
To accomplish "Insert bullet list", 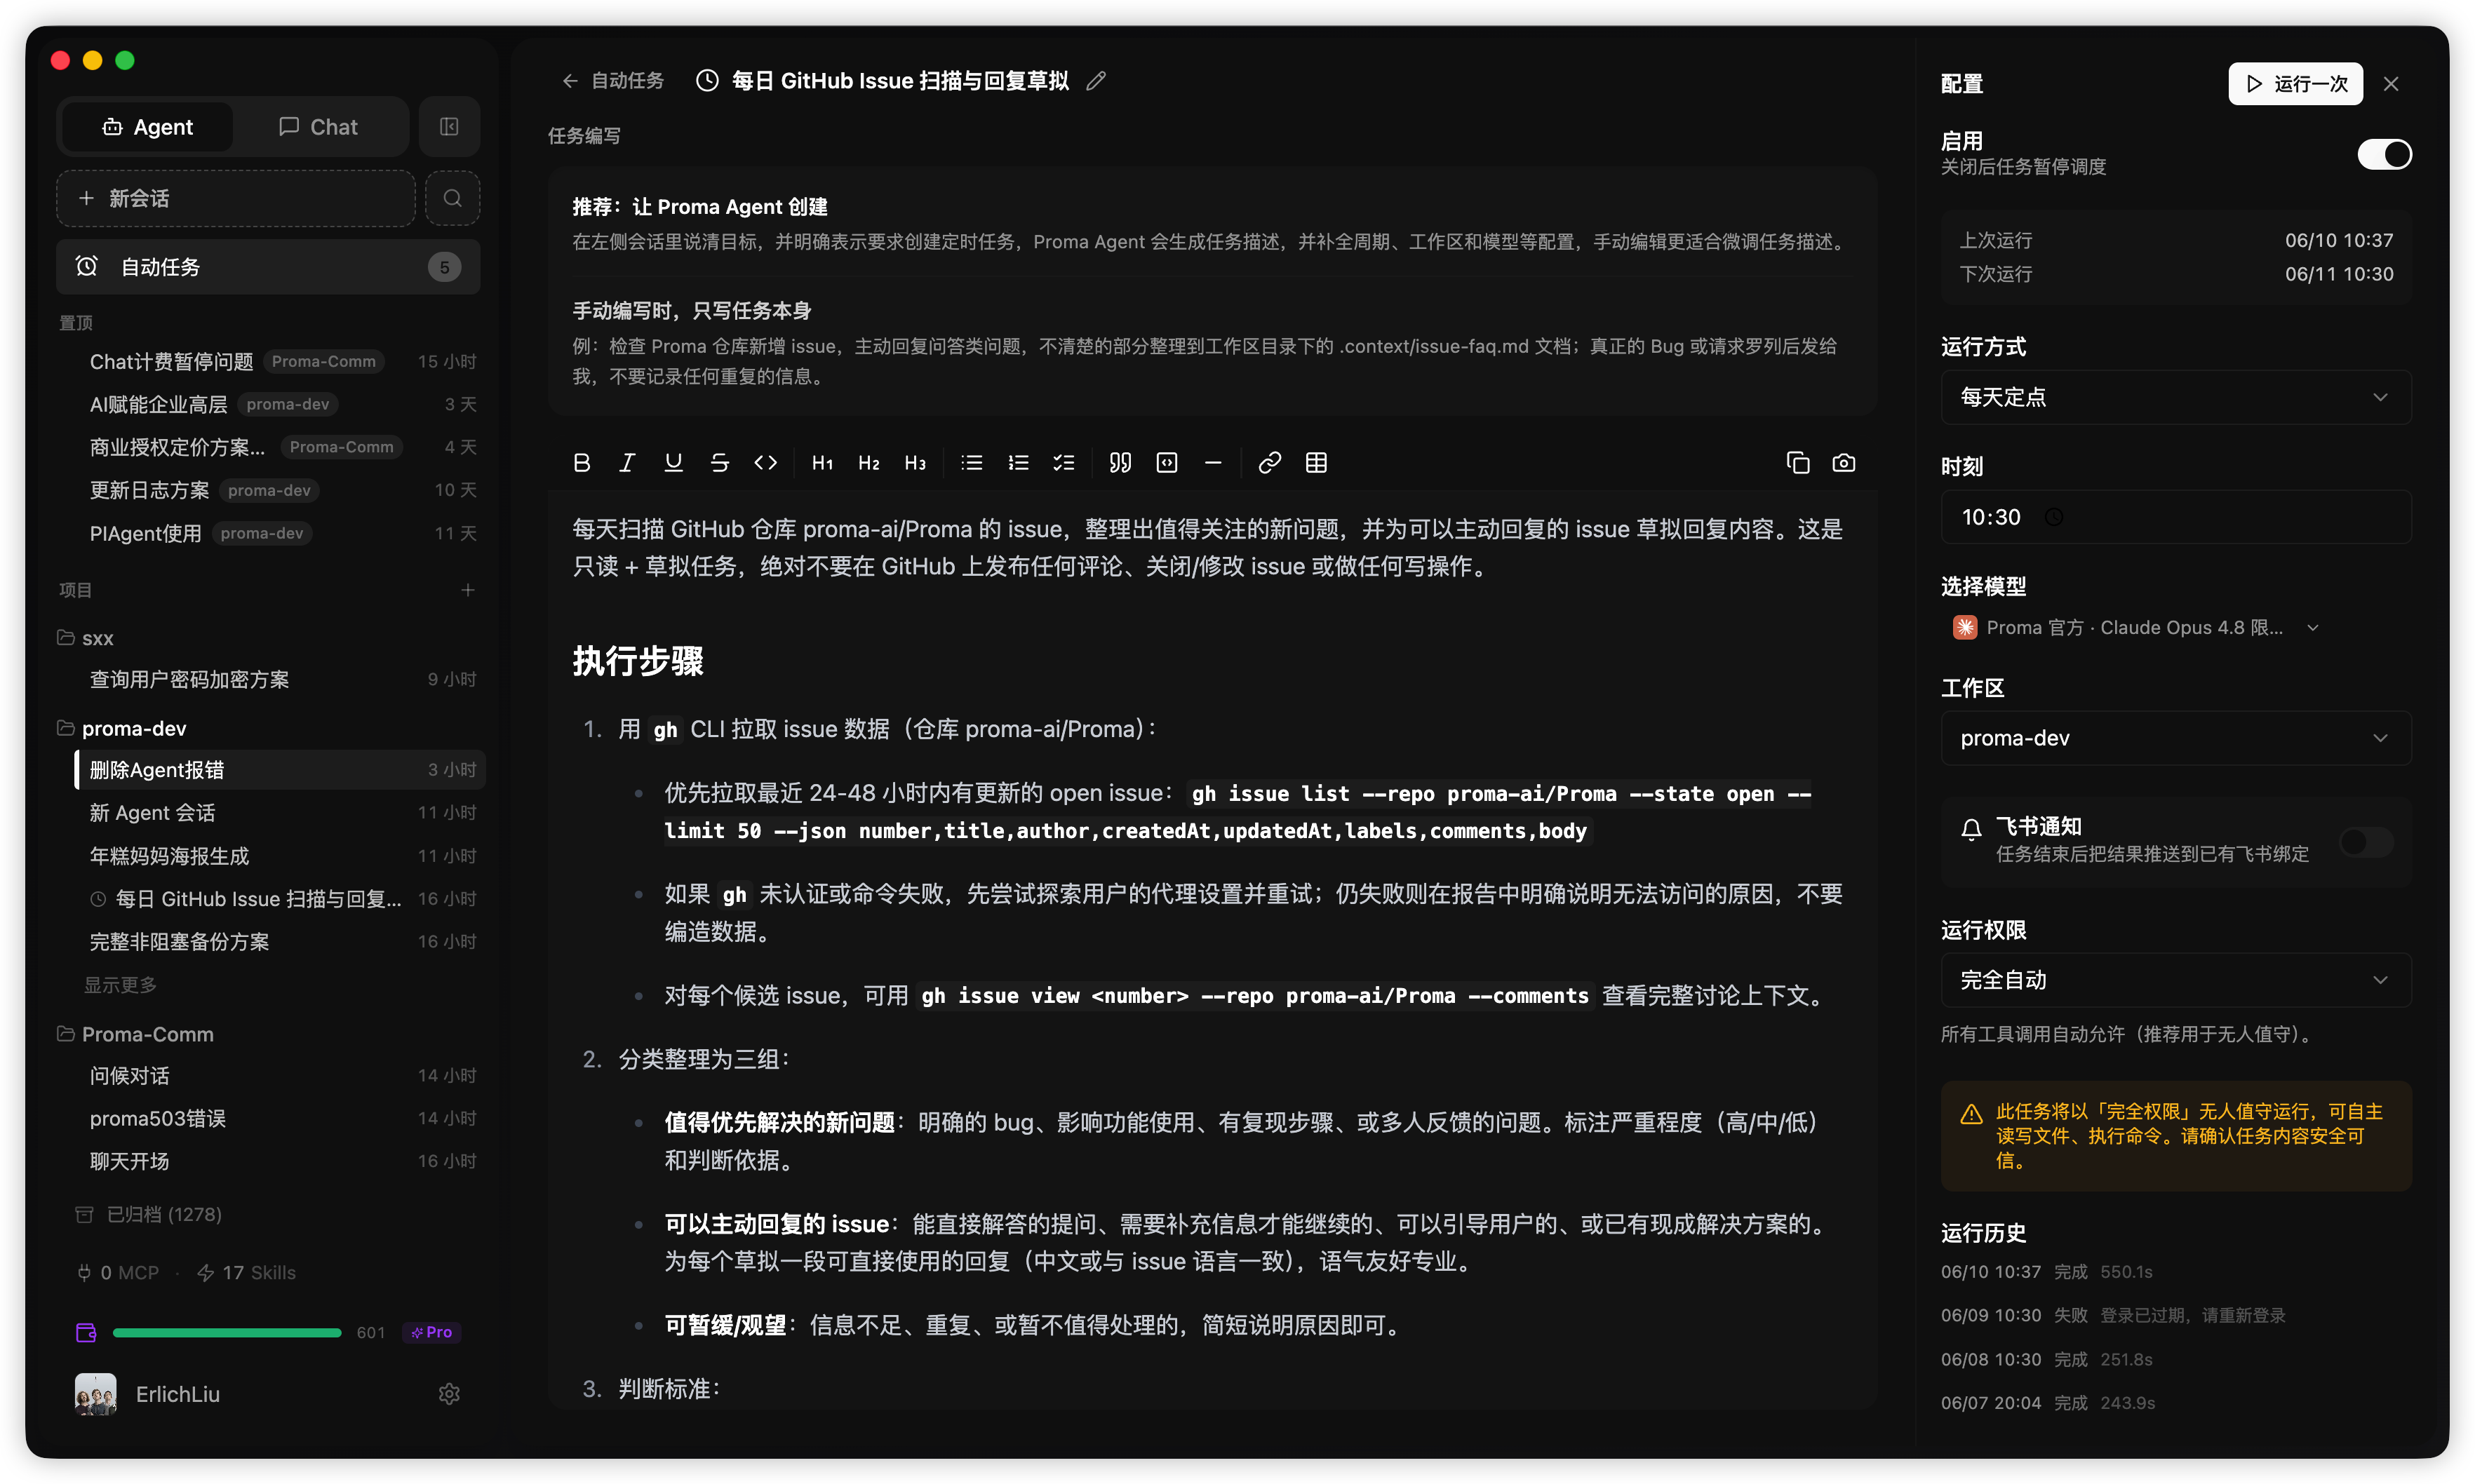I will pos(972,463).
